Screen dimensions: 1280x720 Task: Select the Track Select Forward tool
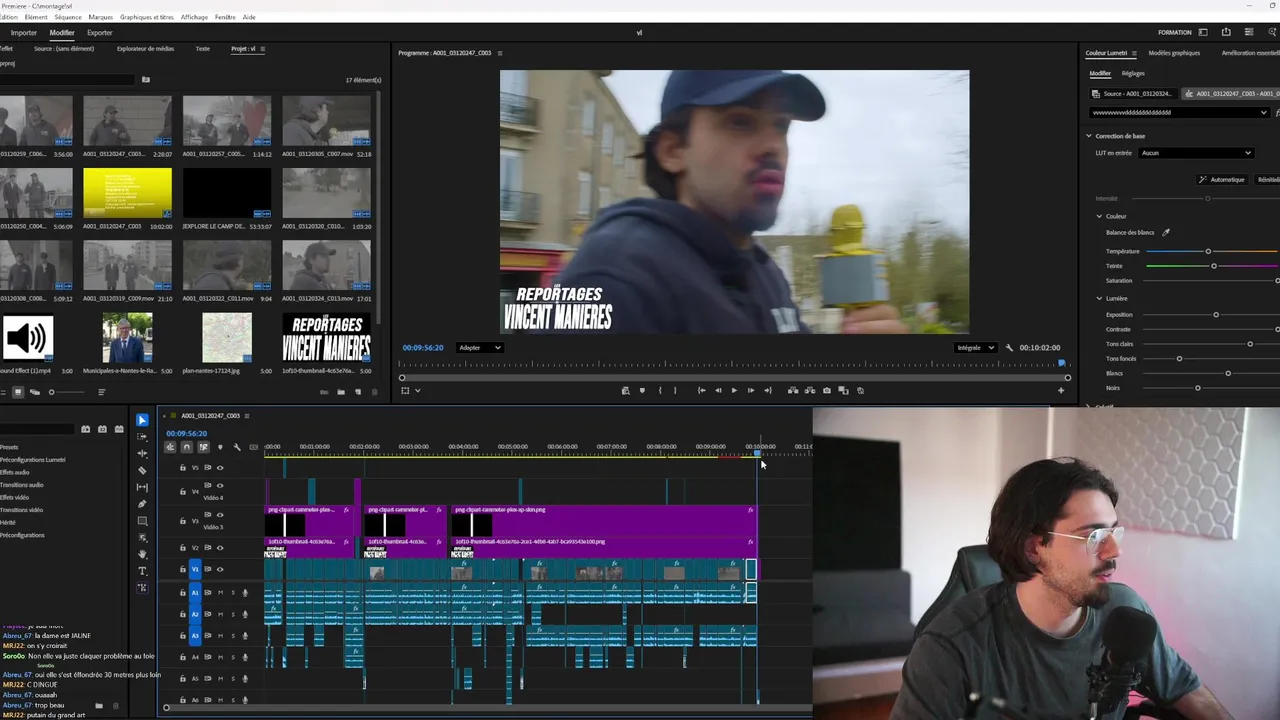point(142,437)
